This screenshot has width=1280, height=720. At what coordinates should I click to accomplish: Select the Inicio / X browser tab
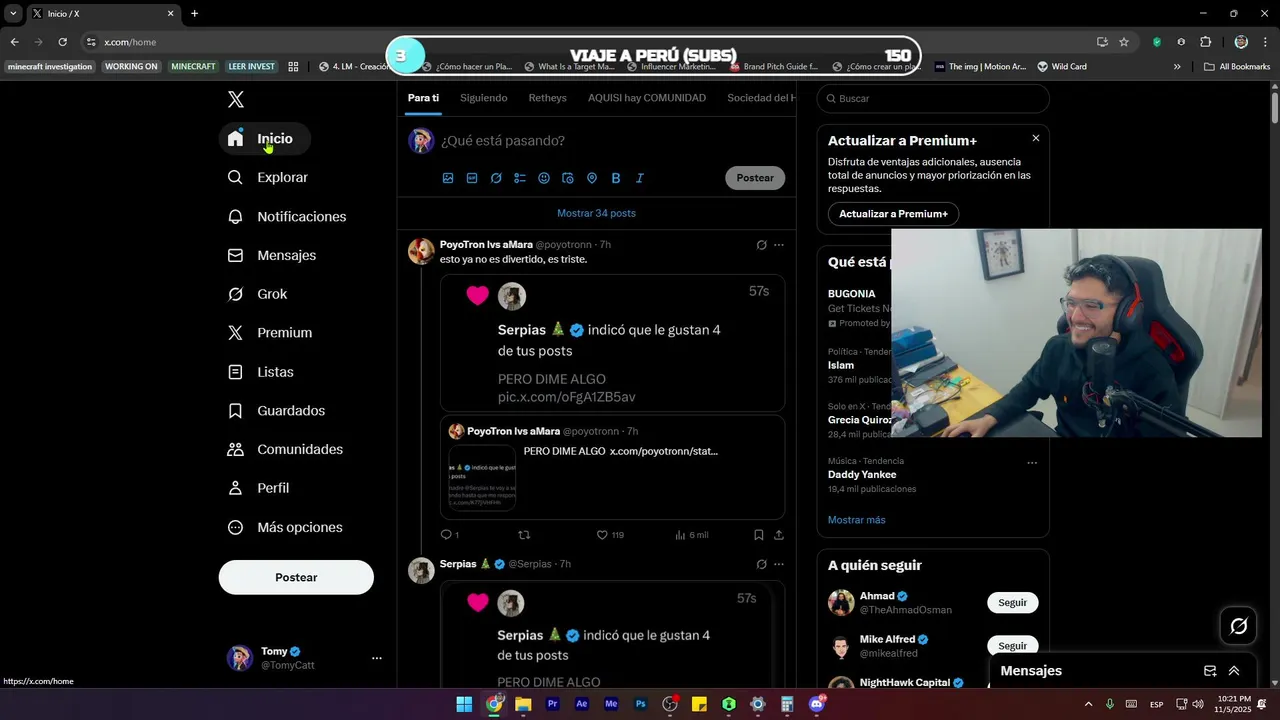pos(102,14)
